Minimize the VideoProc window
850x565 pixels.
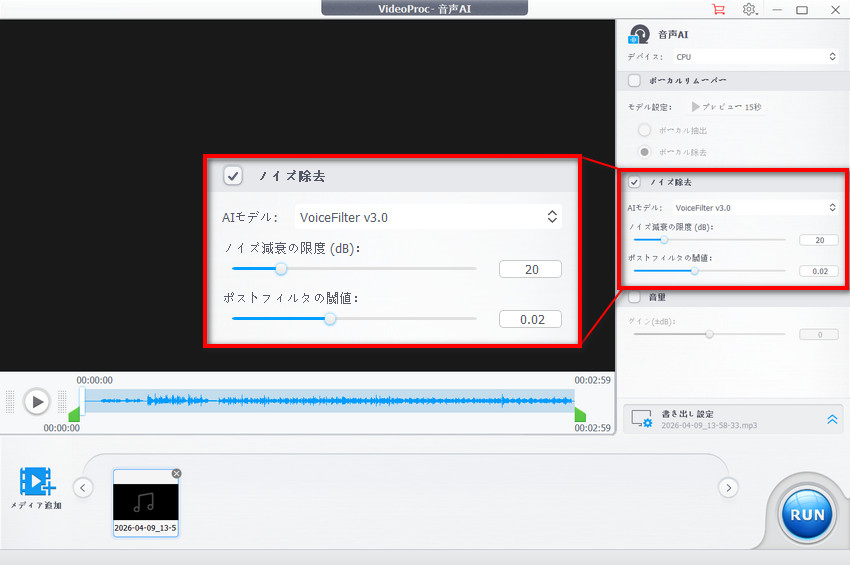[777, 10]
